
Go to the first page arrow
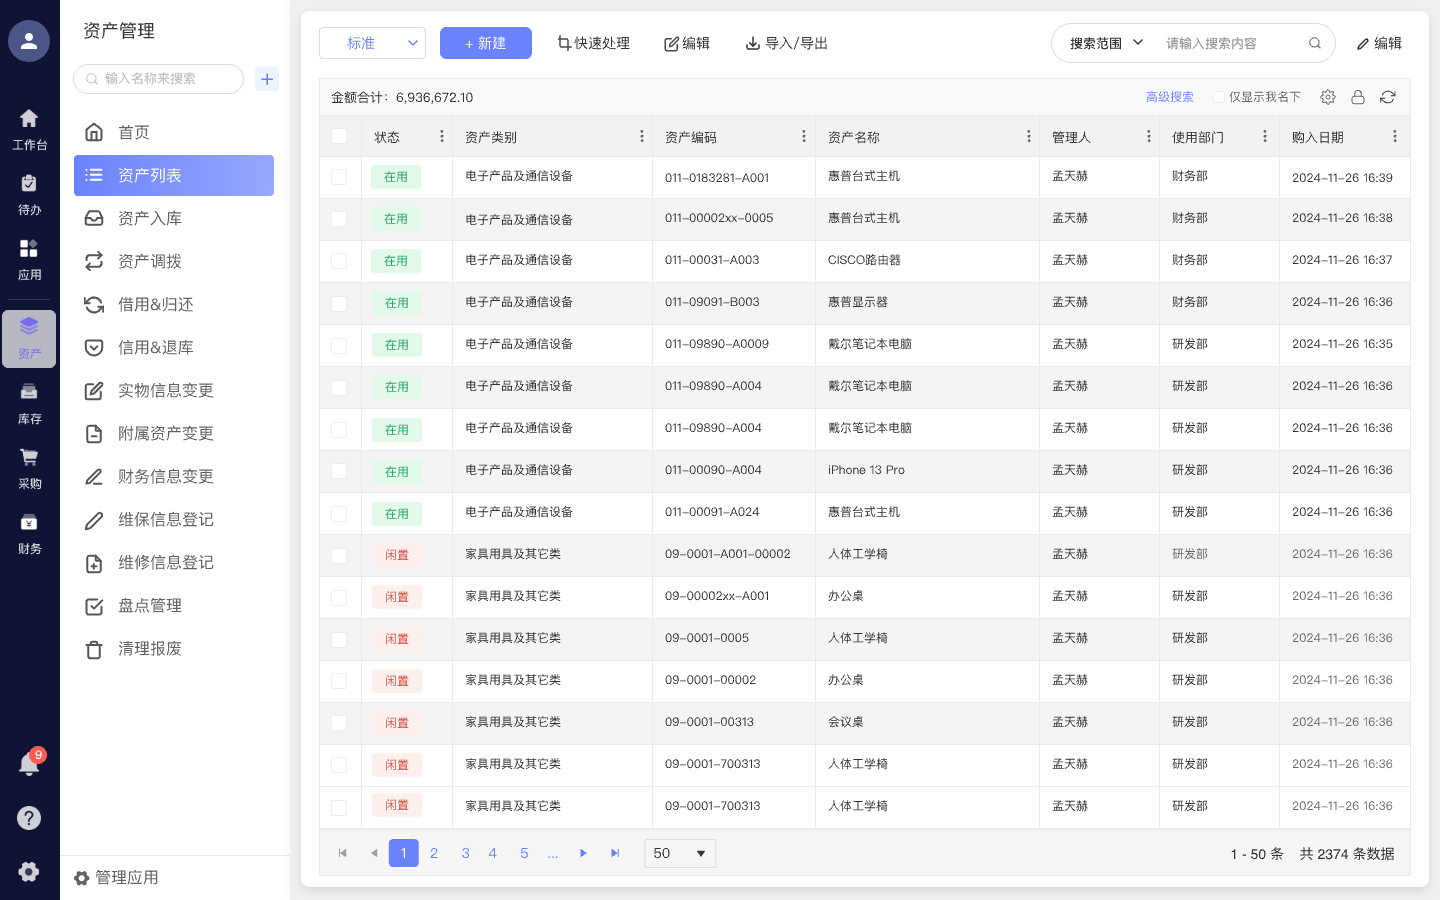[x=343, y=853]
